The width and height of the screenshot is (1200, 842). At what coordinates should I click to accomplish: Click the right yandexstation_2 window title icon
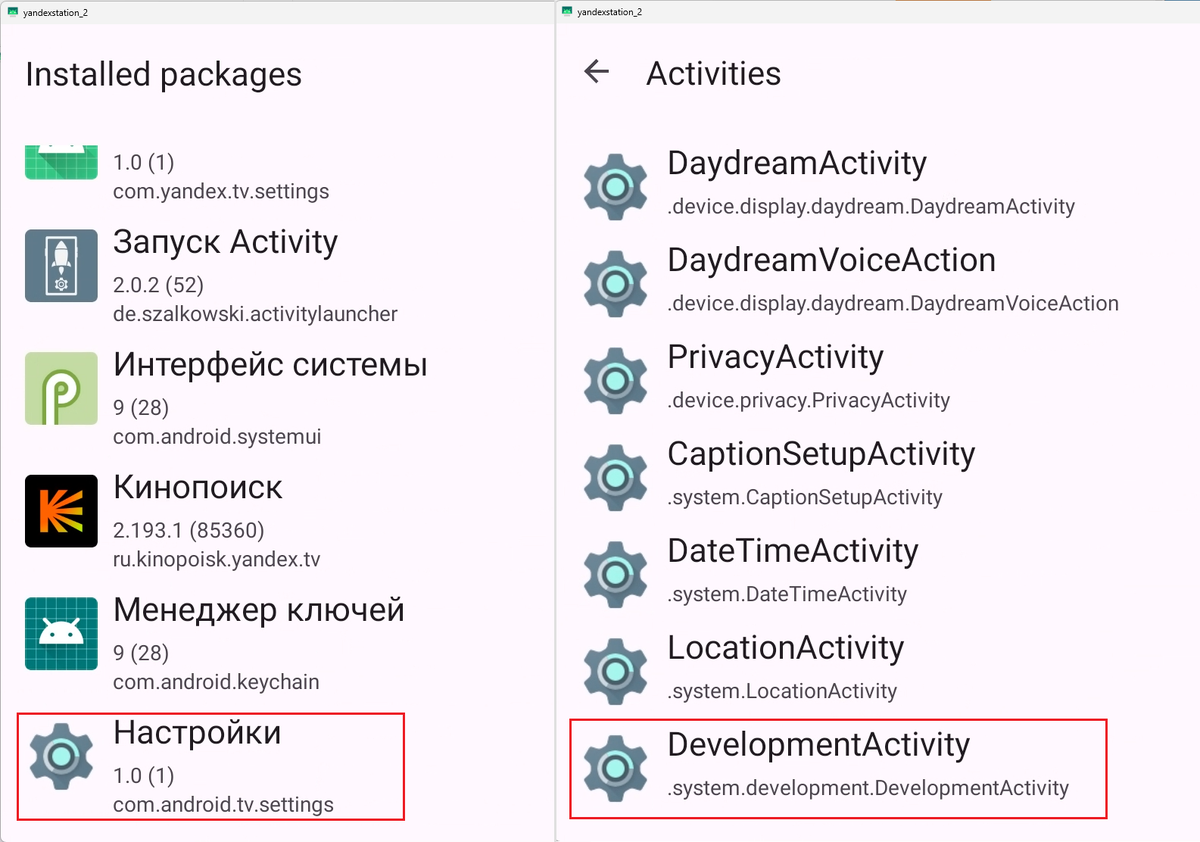(567, 11)
